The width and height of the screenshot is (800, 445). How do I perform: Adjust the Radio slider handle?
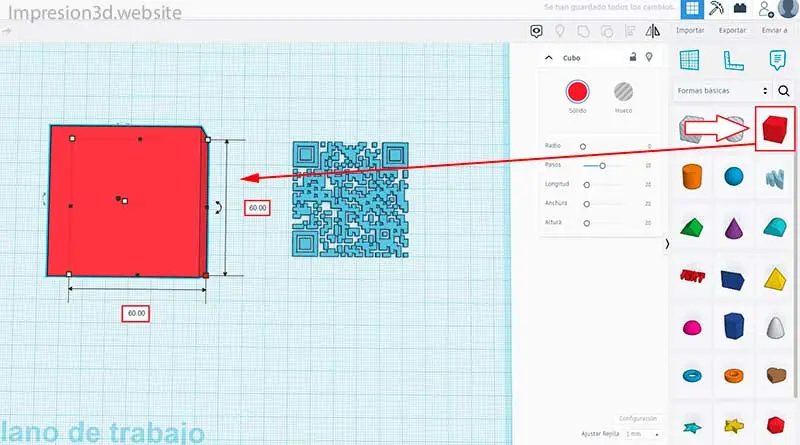(x=583, y=146)
